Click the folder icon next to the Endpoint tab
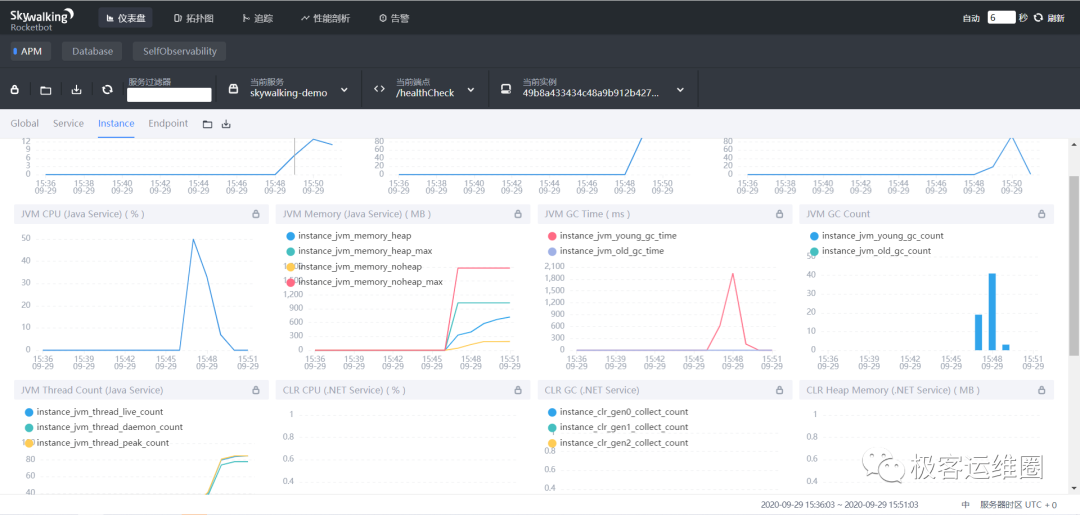 coord(207,125)
